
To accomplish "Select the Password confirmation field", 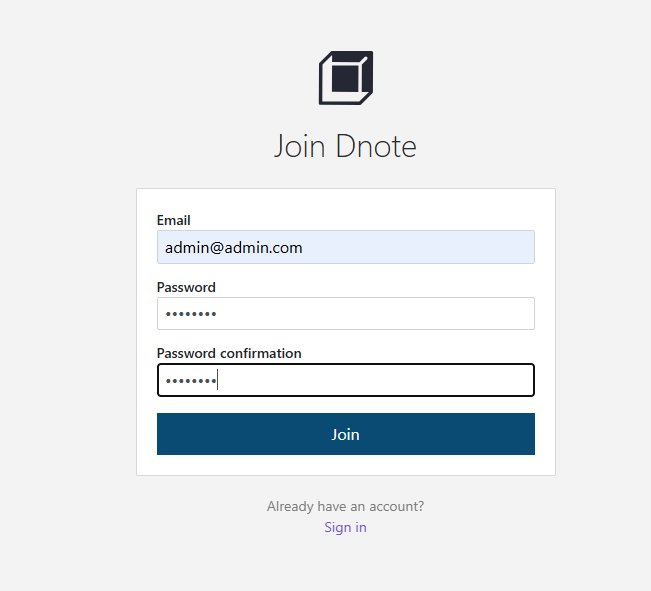I will point(345,380).
